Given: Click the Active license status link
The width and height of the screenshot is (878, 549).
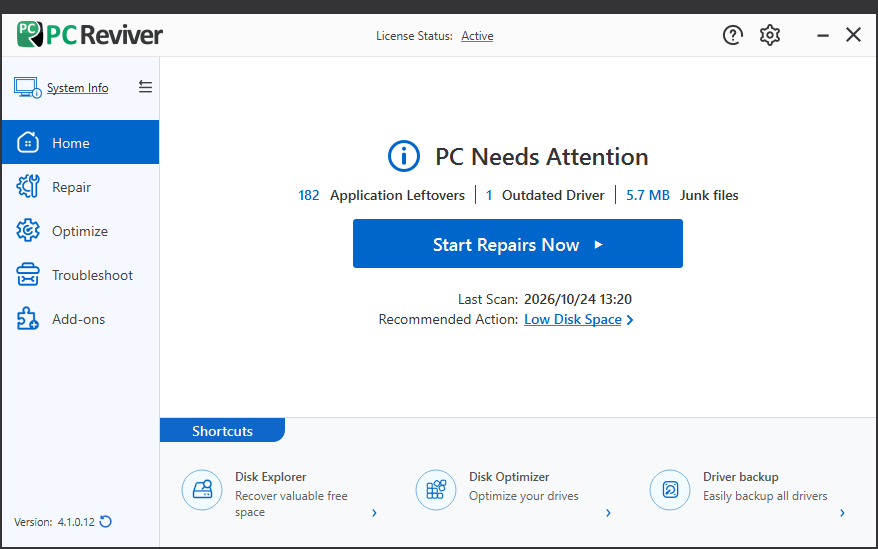Looking at the screenshot, I should pos(477,36).
